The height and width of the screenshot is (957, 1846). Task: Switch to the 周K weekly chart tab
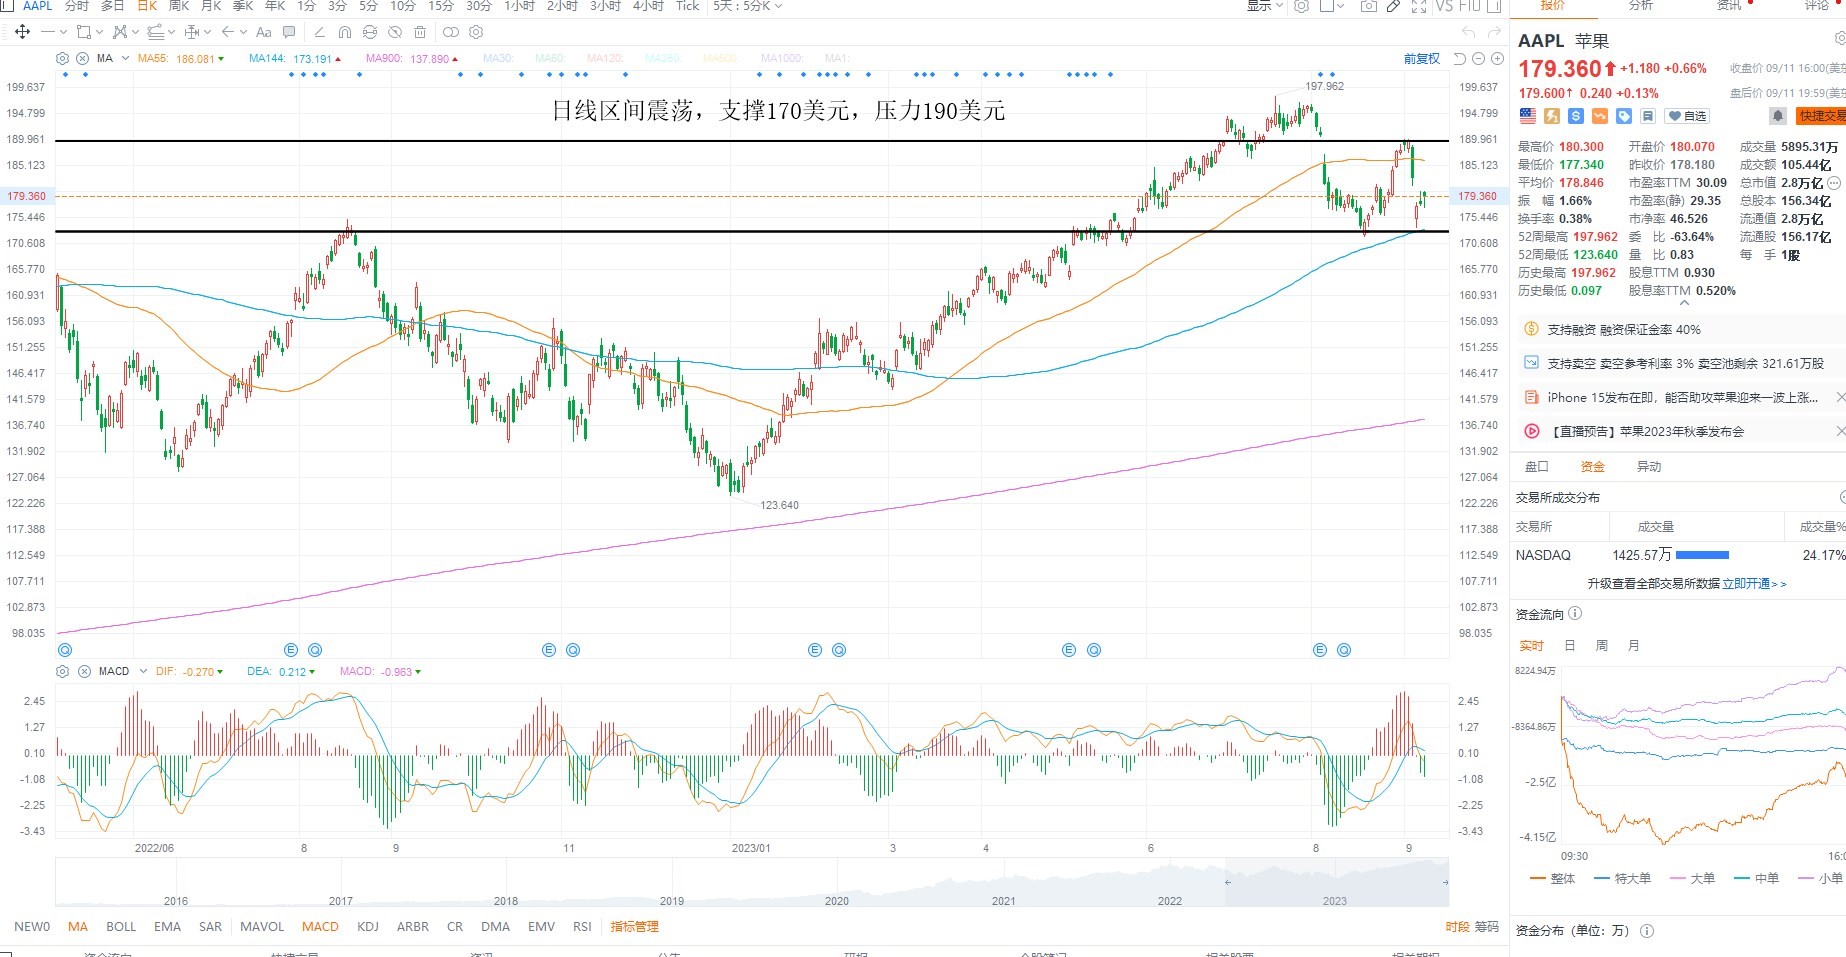tap(179, 6)
